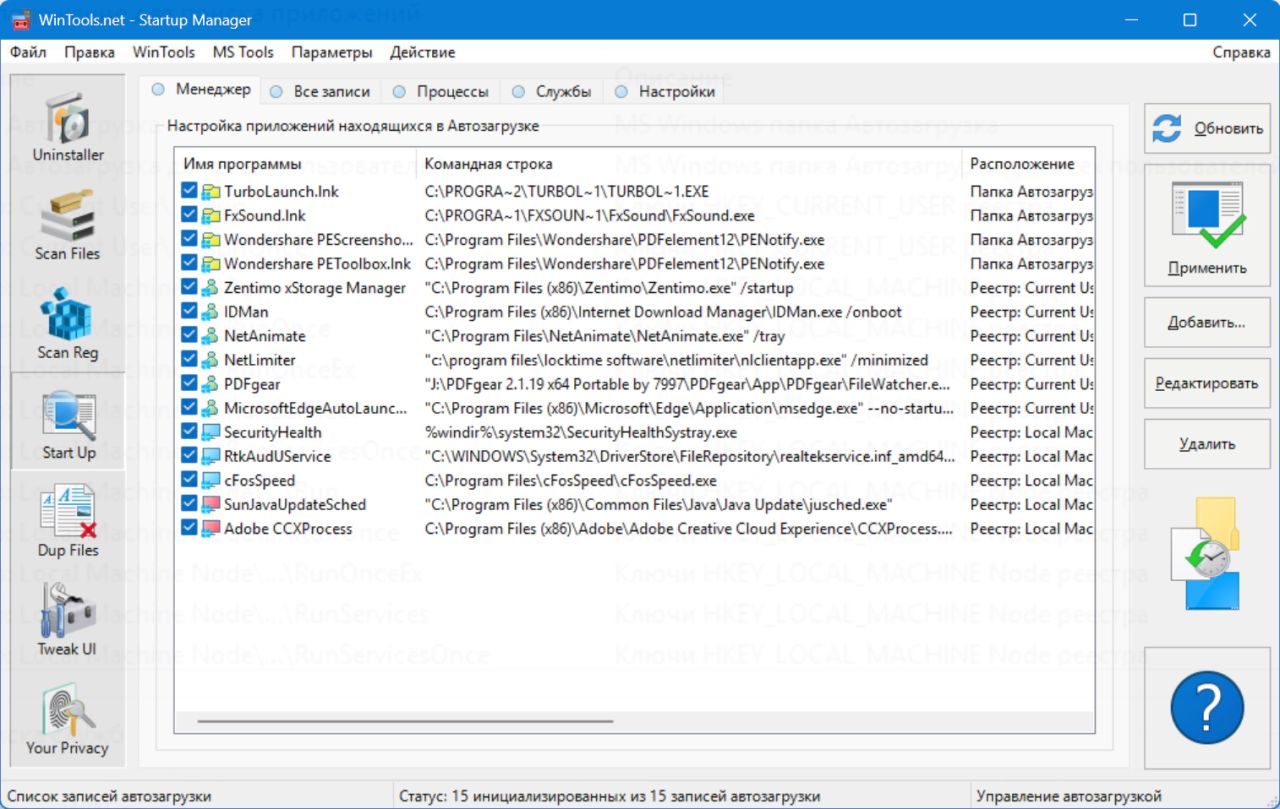Open the Tweak UI tool

[68, 619]
